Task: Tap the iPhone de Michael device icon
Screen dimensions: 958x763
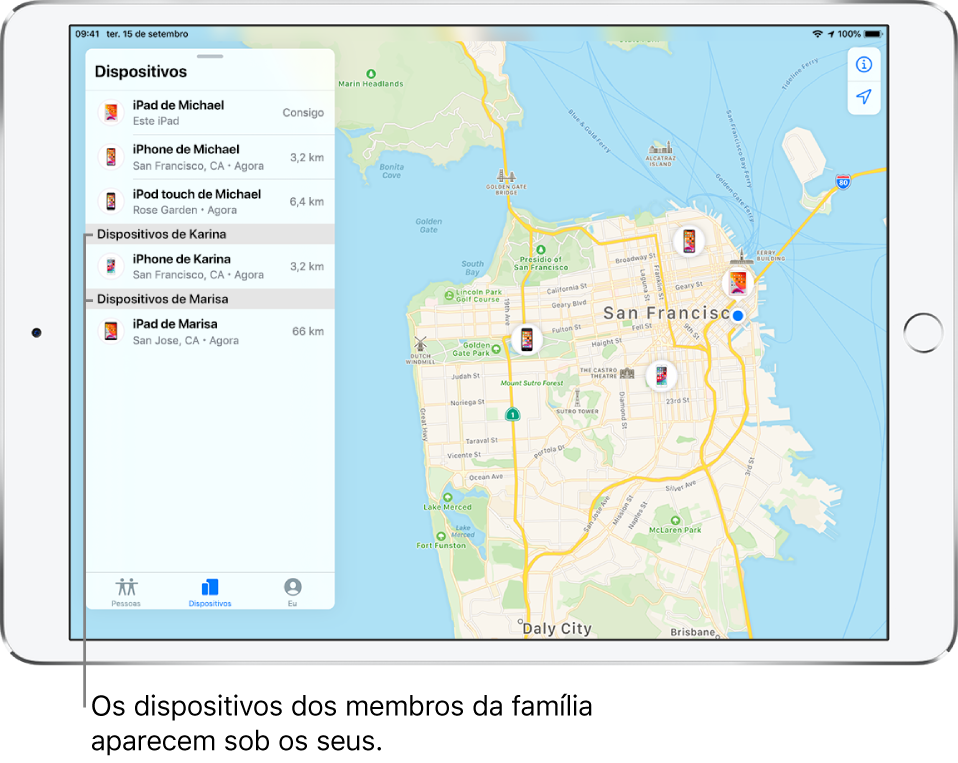Action: pos(111,157)
